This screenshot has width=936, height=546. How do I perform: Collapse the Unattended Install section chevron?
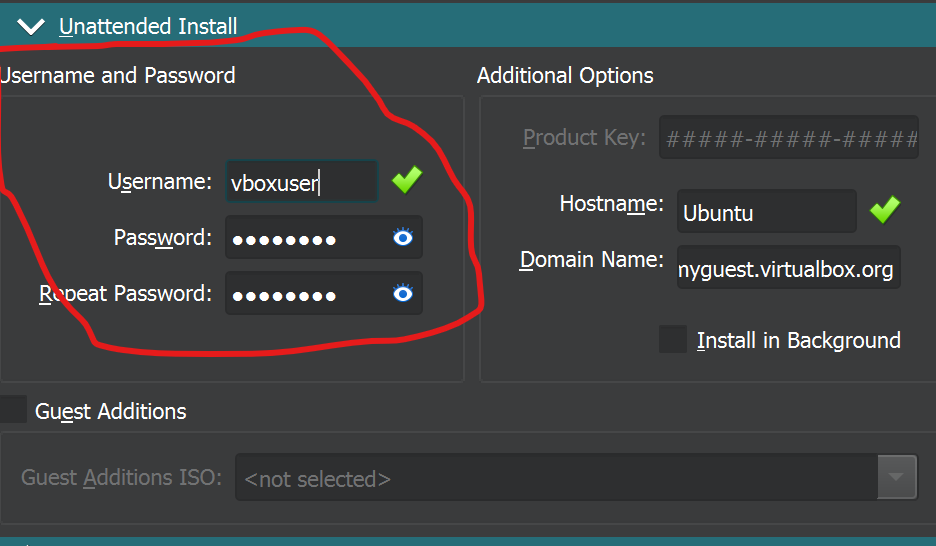click(x=30, y=27)
